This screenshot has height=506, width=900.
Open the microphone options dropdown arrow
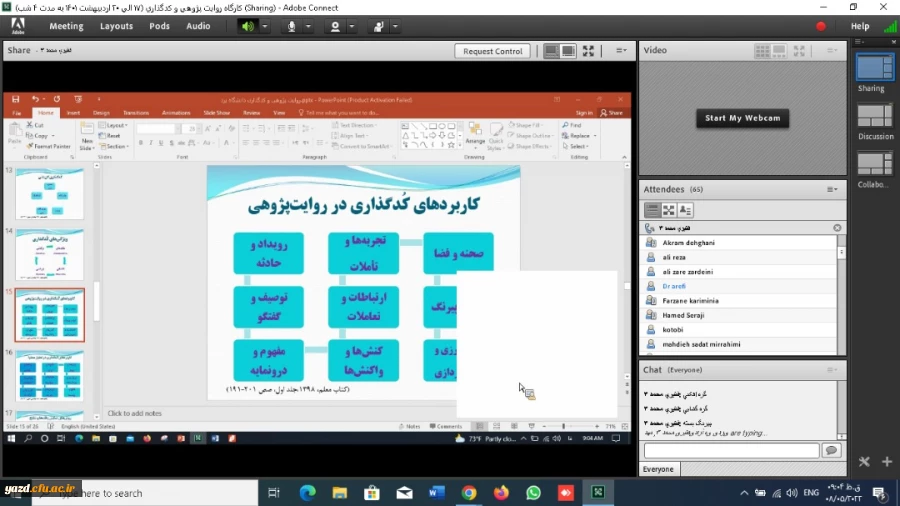308,26
